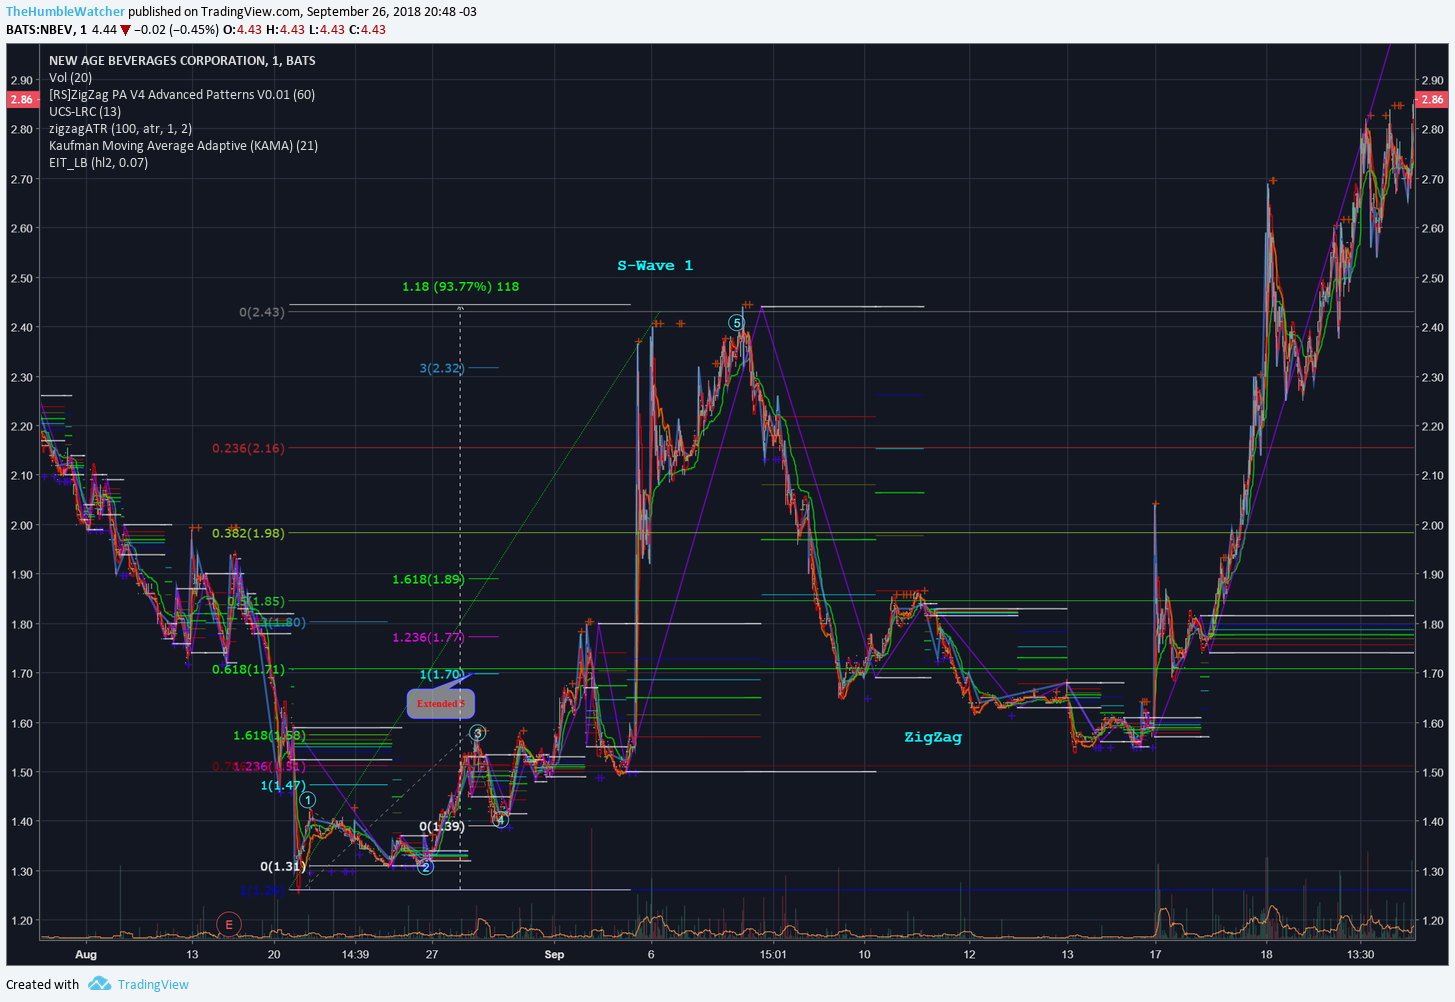Click the '[RS]ZigZag PA V4 Advanced Patterns' legend entry

click(x=182, y=95)
